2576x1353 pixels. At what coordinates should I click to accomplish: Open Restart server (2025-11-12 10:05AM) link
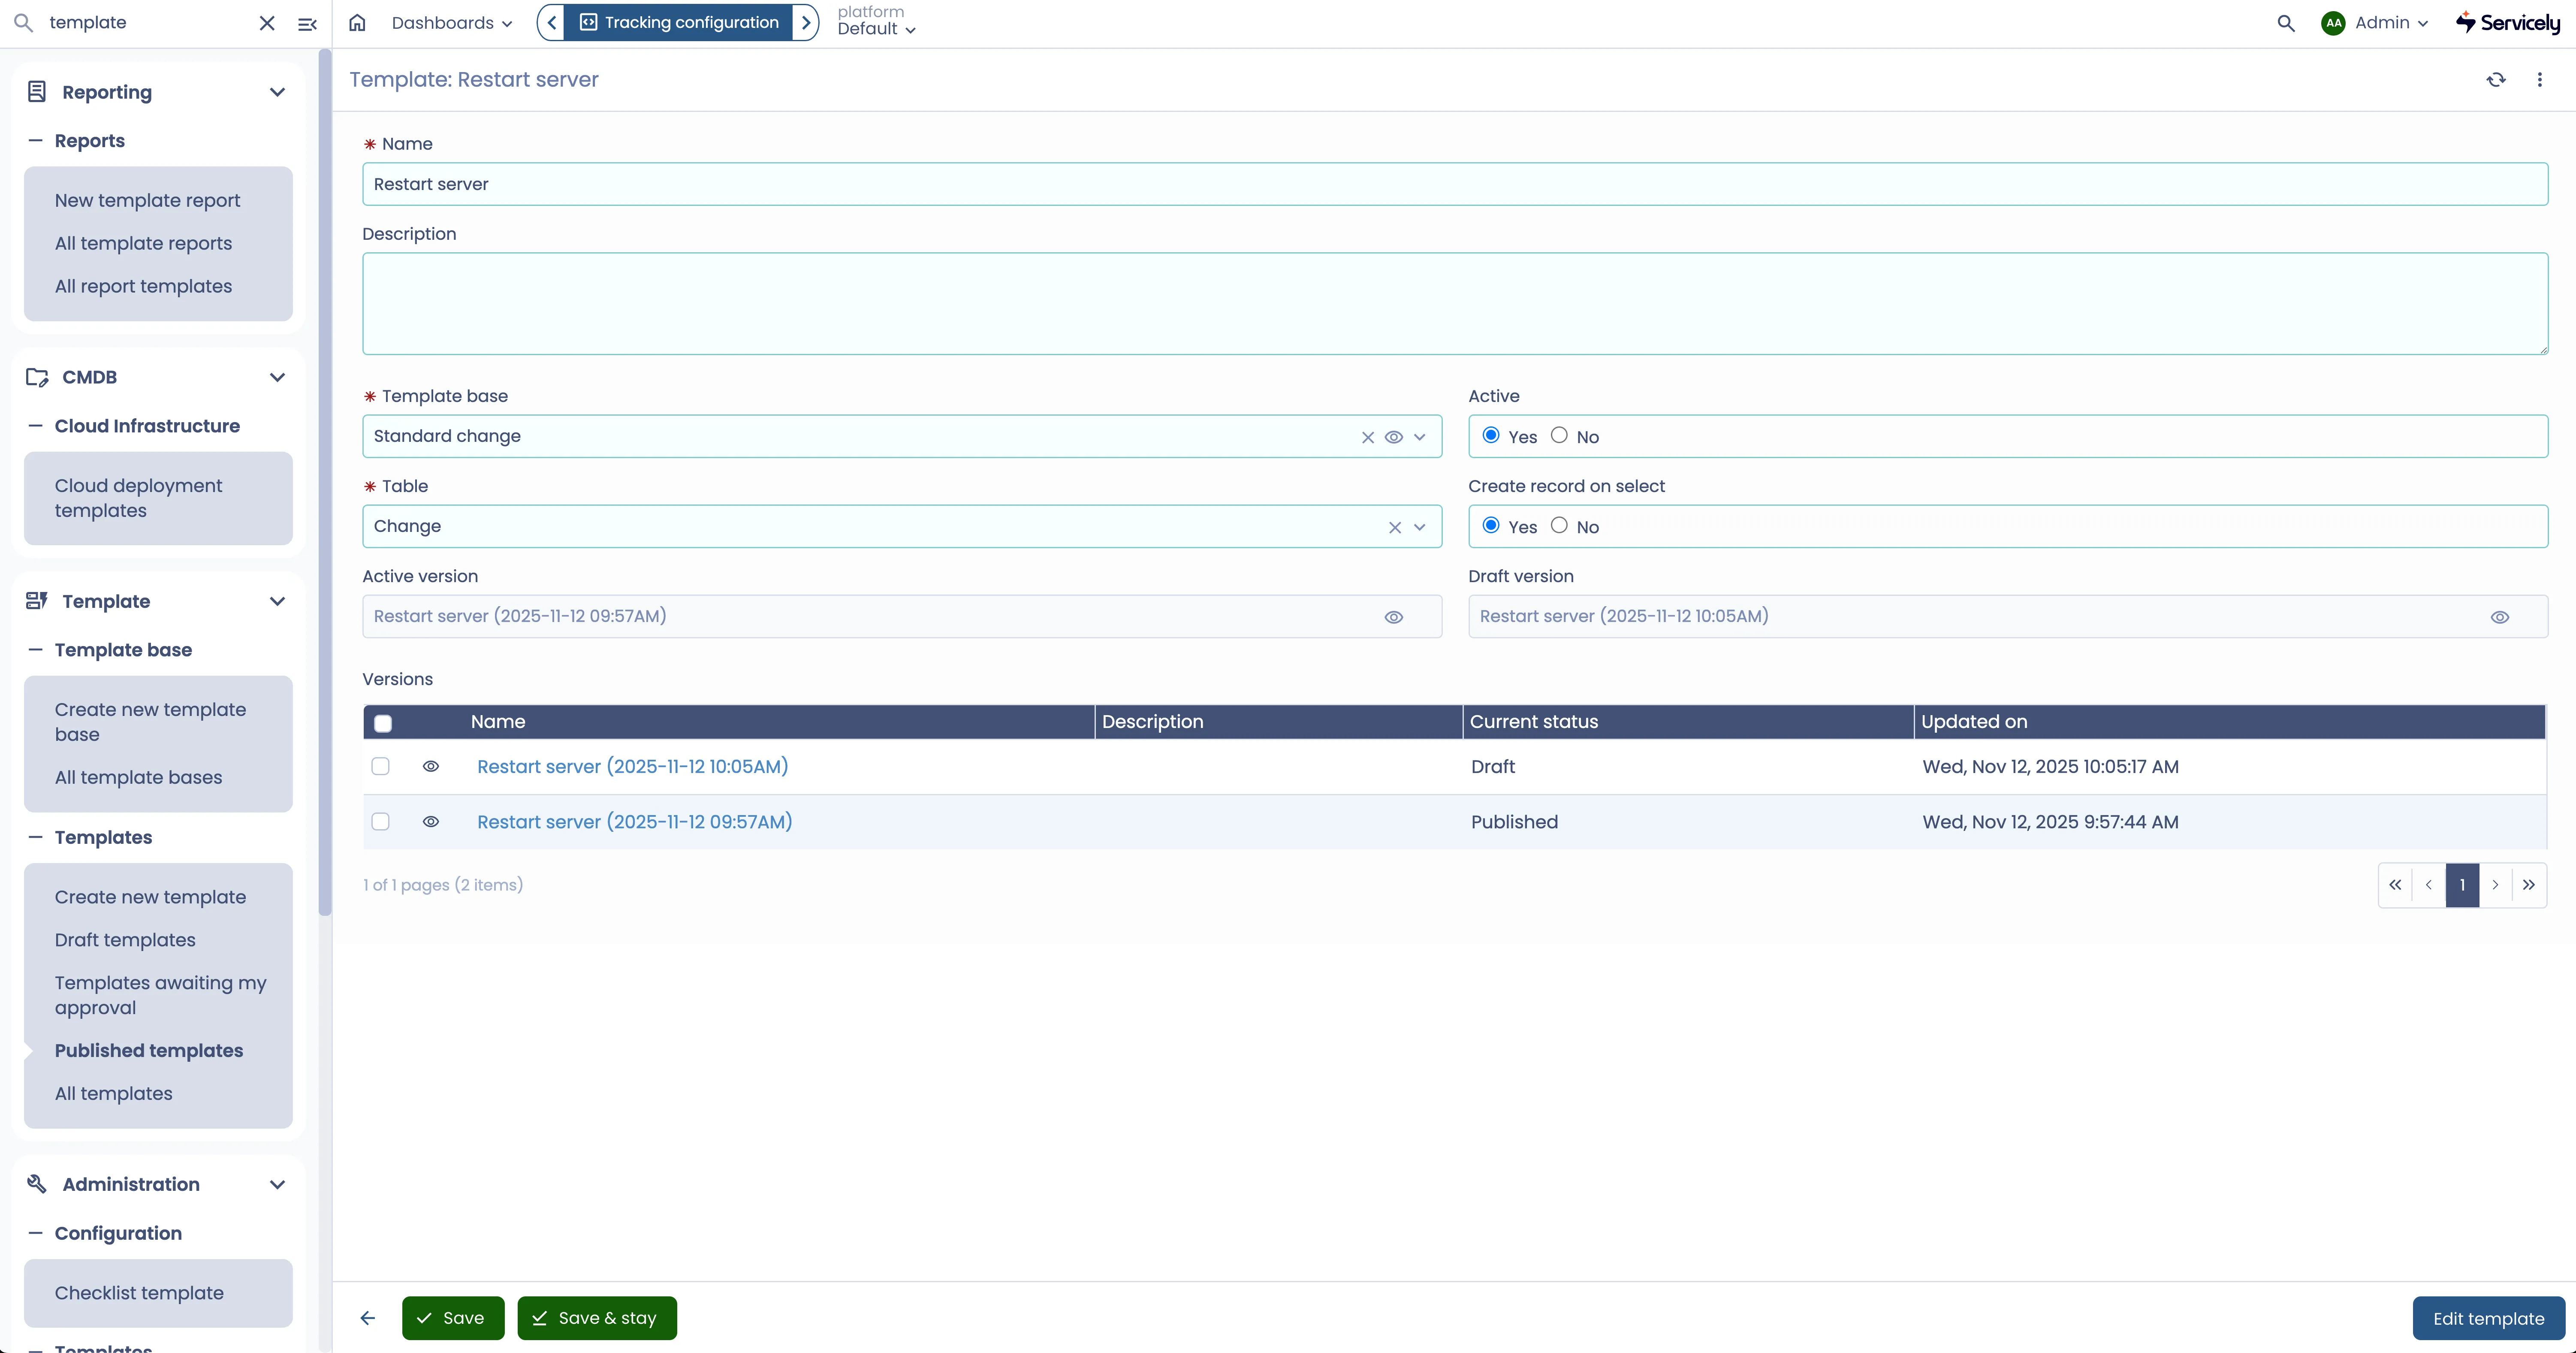[x=633, y=767]
